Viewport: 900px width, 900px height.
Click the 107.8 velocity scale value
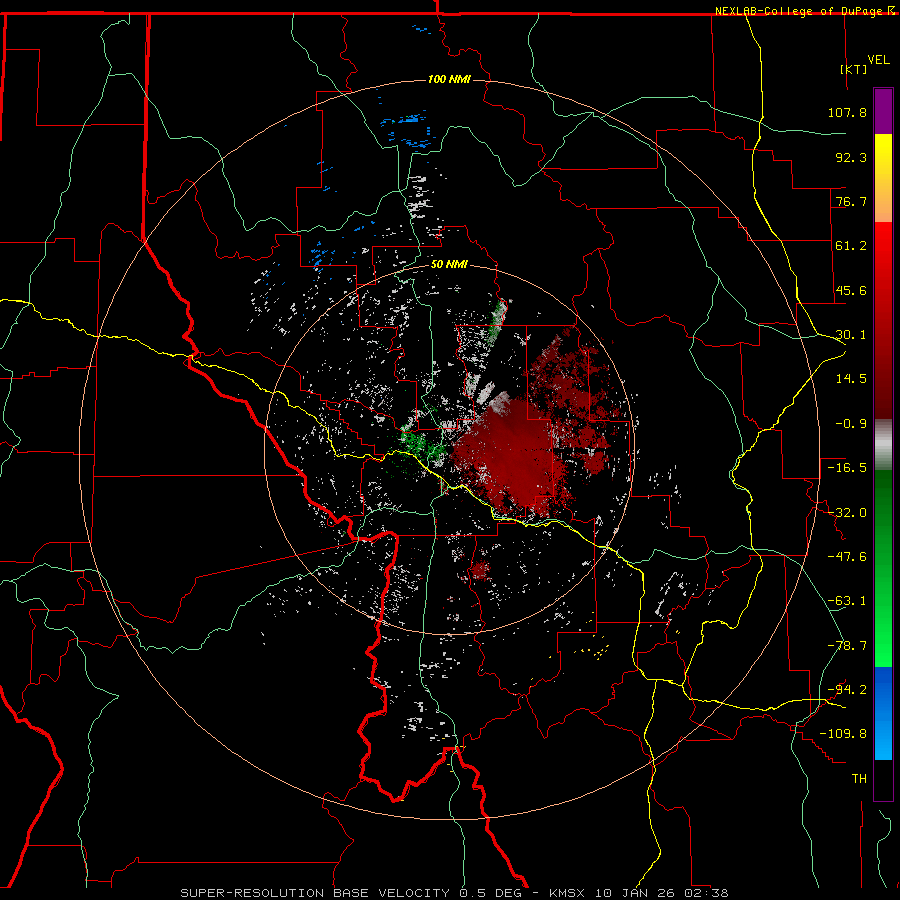click(x=847, y=112)
